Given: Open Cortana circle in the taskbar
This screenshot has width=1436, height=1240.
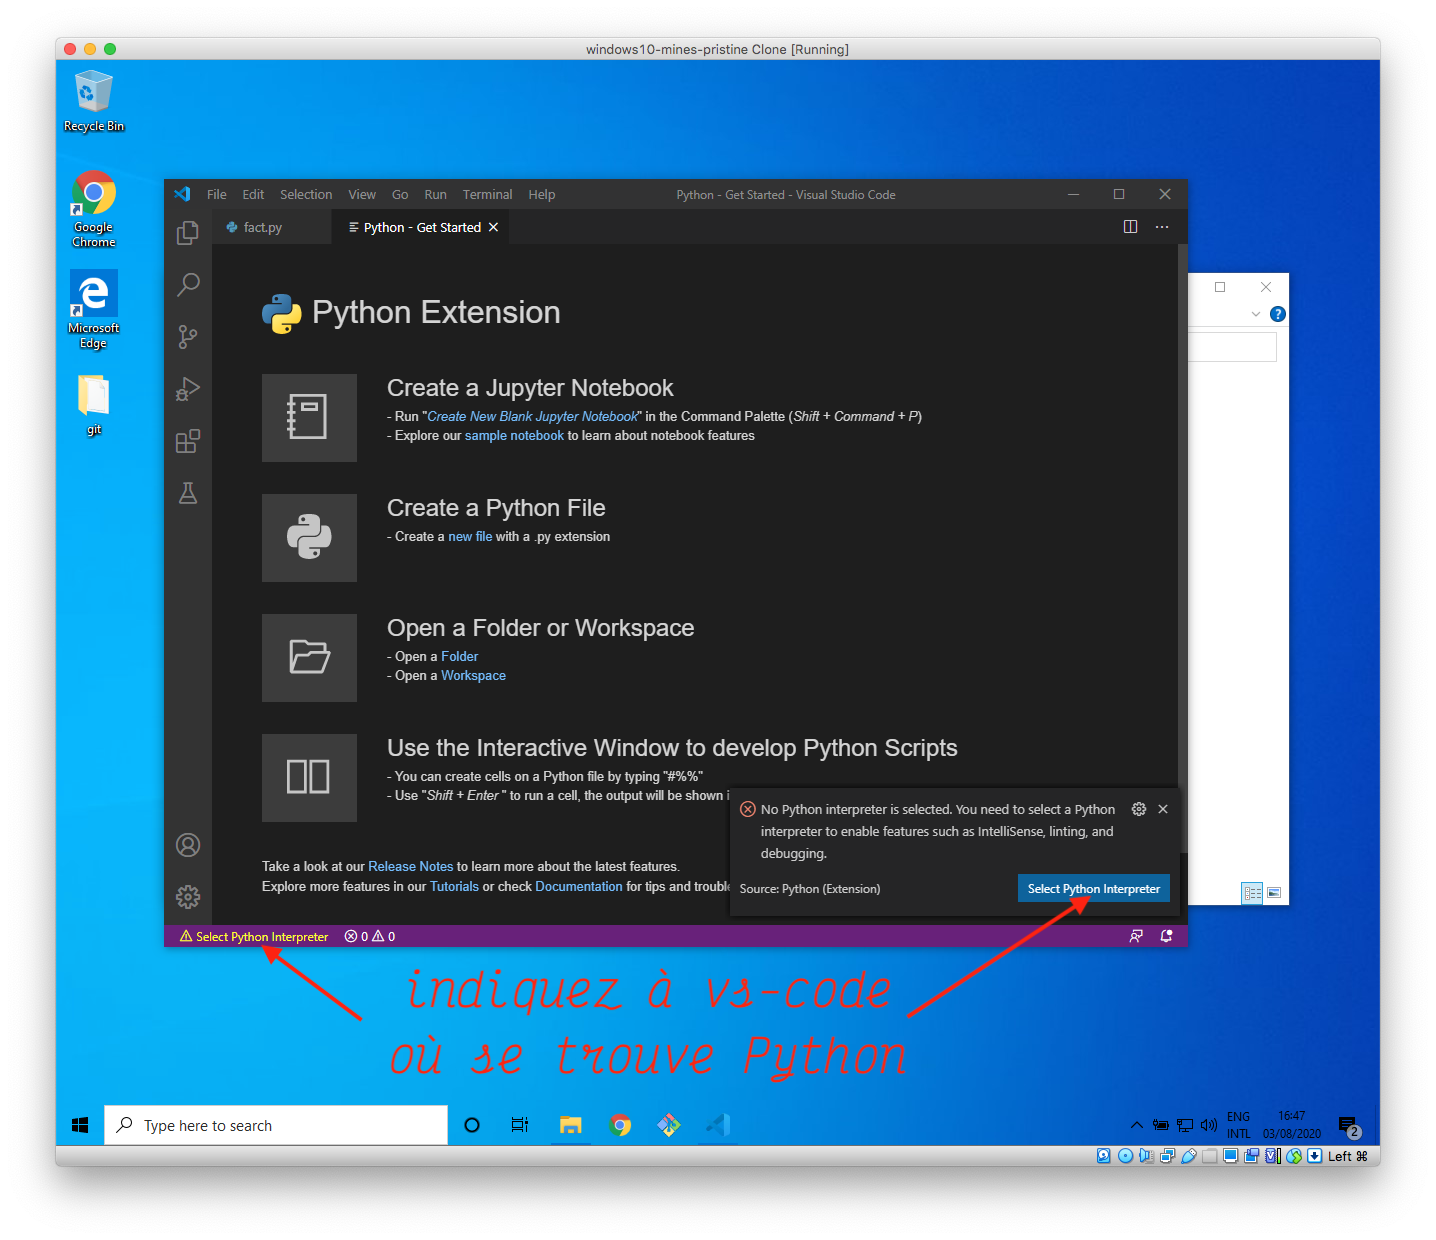Looking at the screenshot, I should (x=472, y=1125).
